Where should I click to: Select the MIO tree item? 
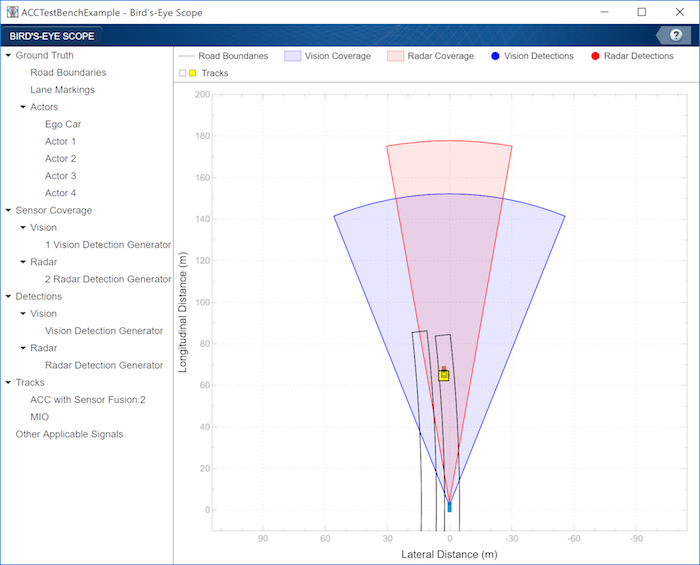[x=39, y=417]
